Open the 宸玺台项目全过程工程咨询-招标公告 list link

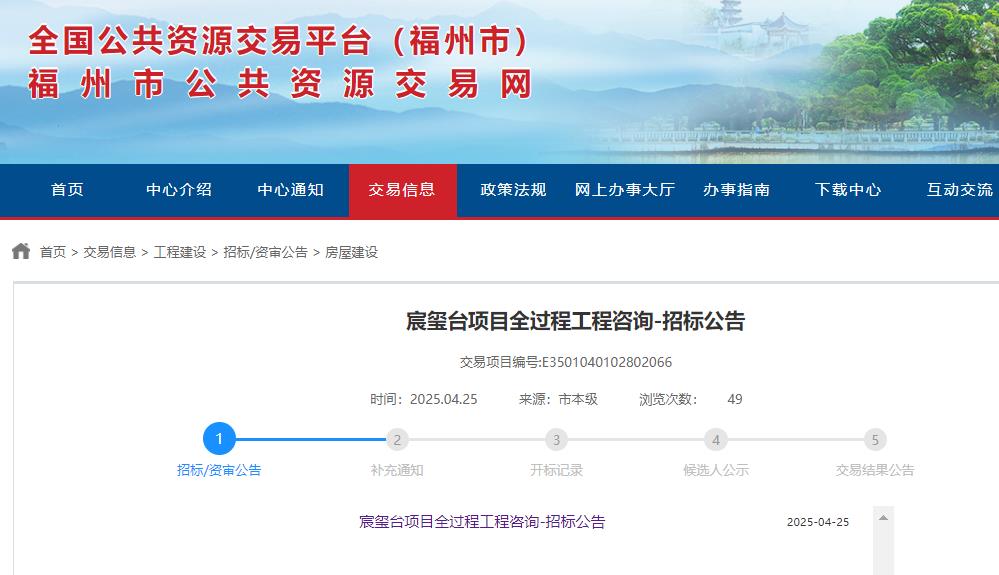pyautogui.click(x=482, y=522)
